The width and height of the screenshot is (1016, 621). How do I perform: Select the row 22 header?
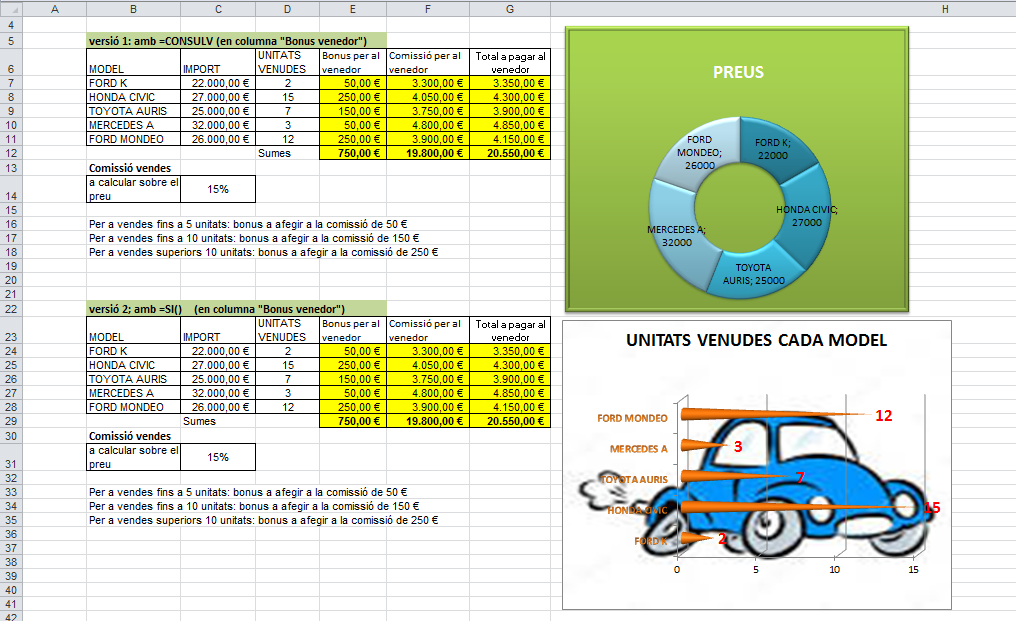click(11, 309)
